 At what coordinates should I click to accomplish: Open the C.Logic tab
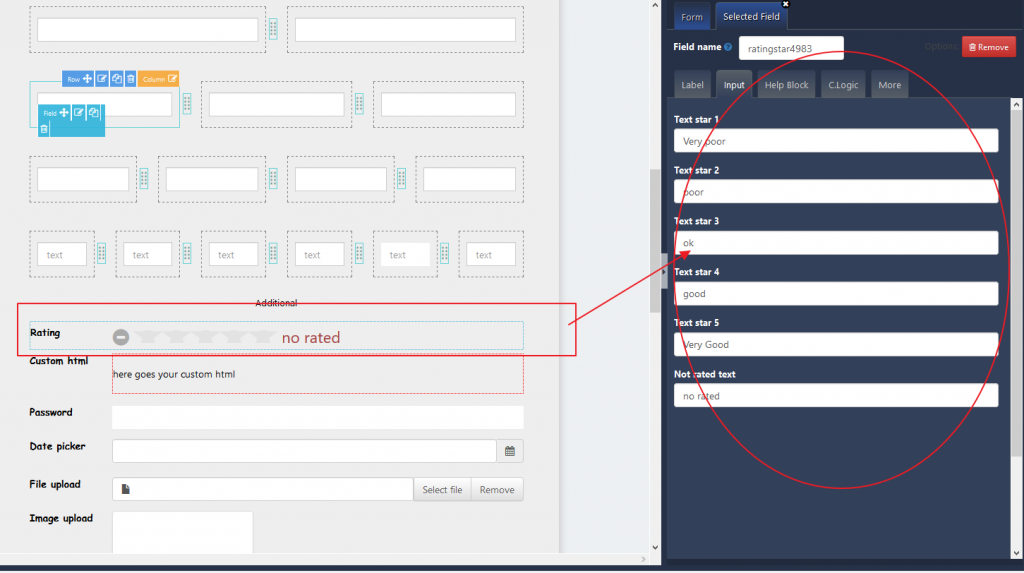tap(844, 85)
